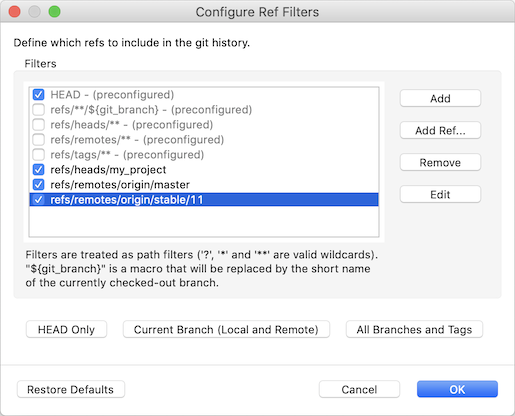Apply the HEAD Only preset
This screenshot has height=416, width=515.
(x=66, y=329)
